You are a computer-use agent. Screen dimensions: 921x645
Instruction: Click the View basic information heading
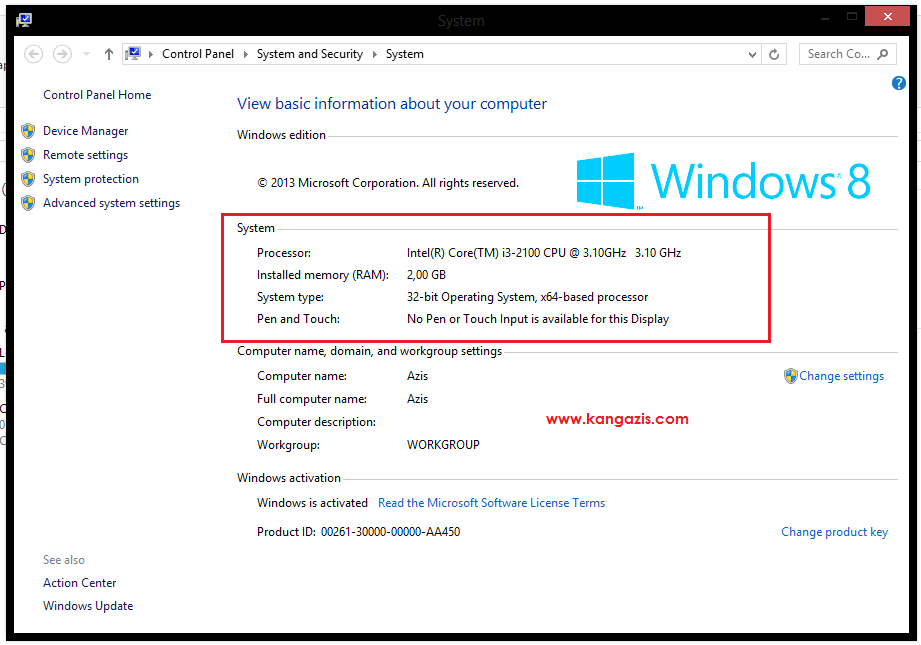coord(392,104)
